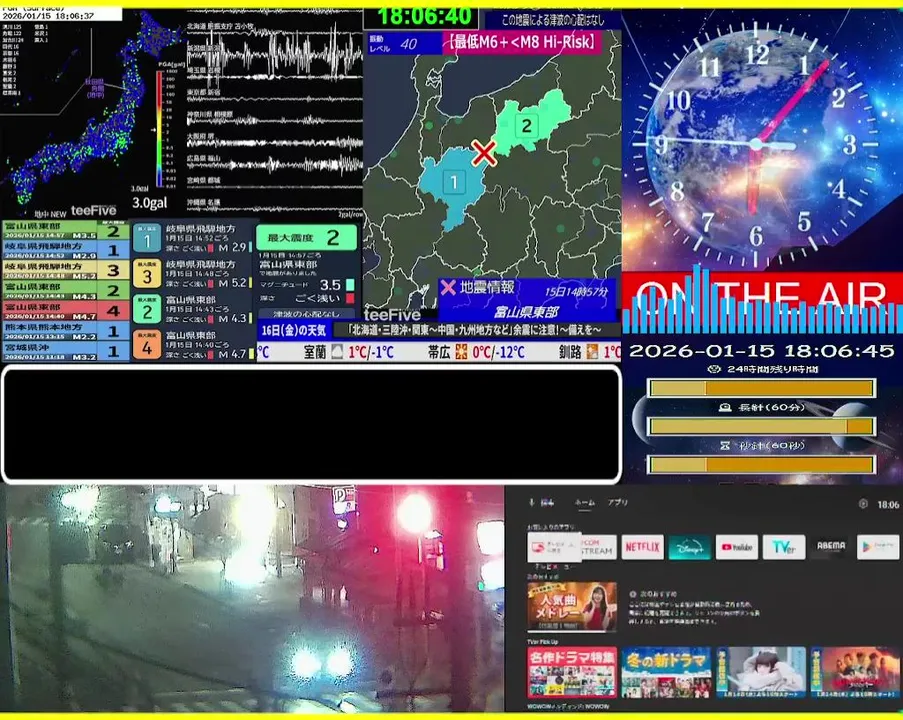Click the 振動レベル 40 indicator
Viewport: 903px width, 720px height.
(x=403, y=44)
